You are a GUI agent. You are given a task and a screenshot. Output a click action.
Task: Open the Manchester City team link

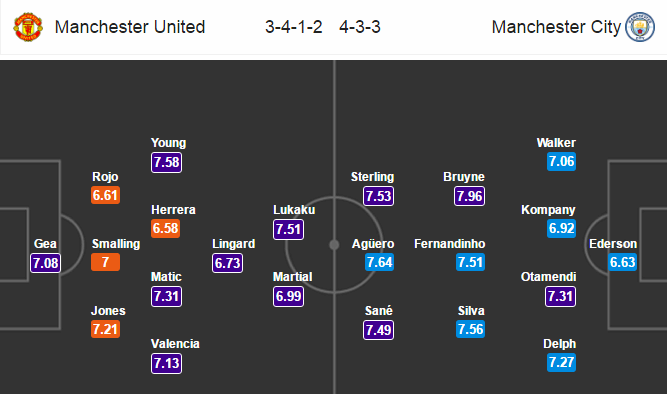click(x=556, y=27)
